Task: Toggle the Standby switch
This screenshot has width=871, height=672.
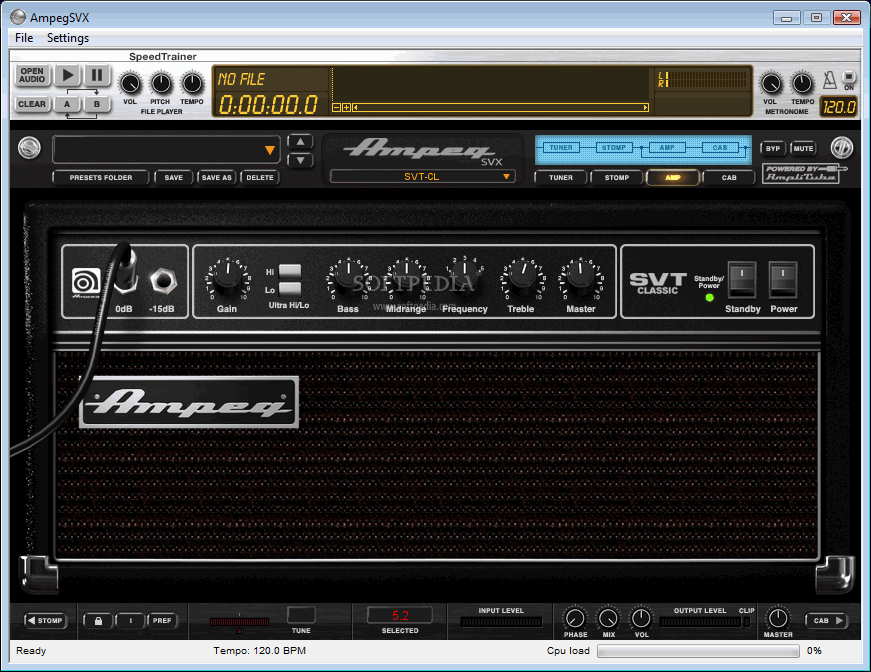Action: pyautogui.click(x=742, y=280)
